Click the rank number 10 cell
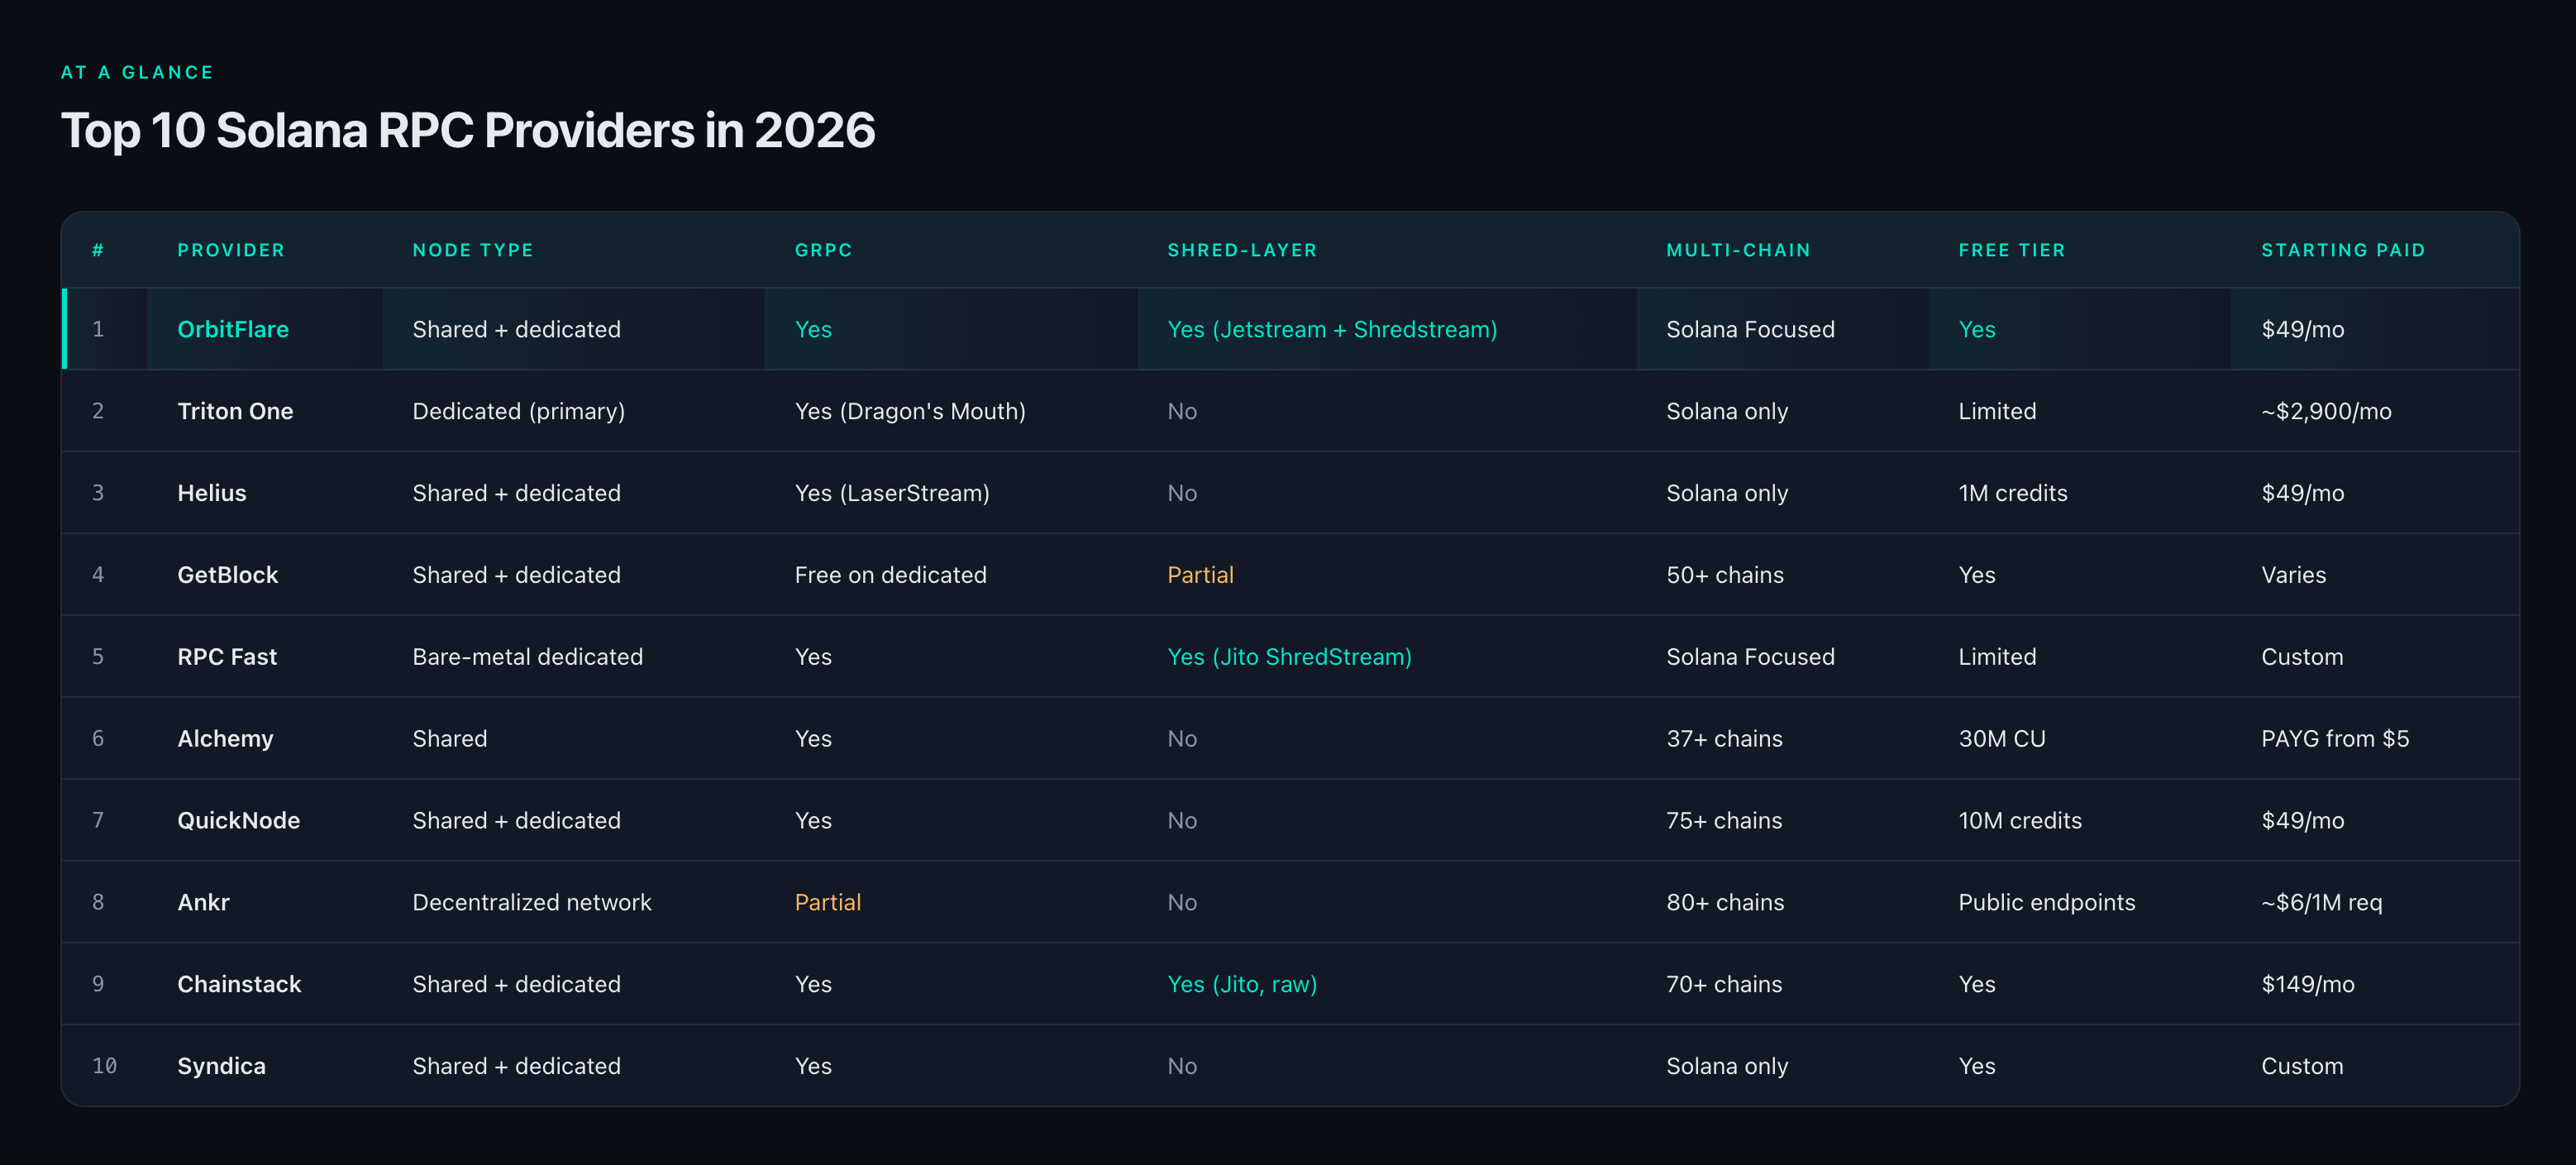 (104, 1067)
